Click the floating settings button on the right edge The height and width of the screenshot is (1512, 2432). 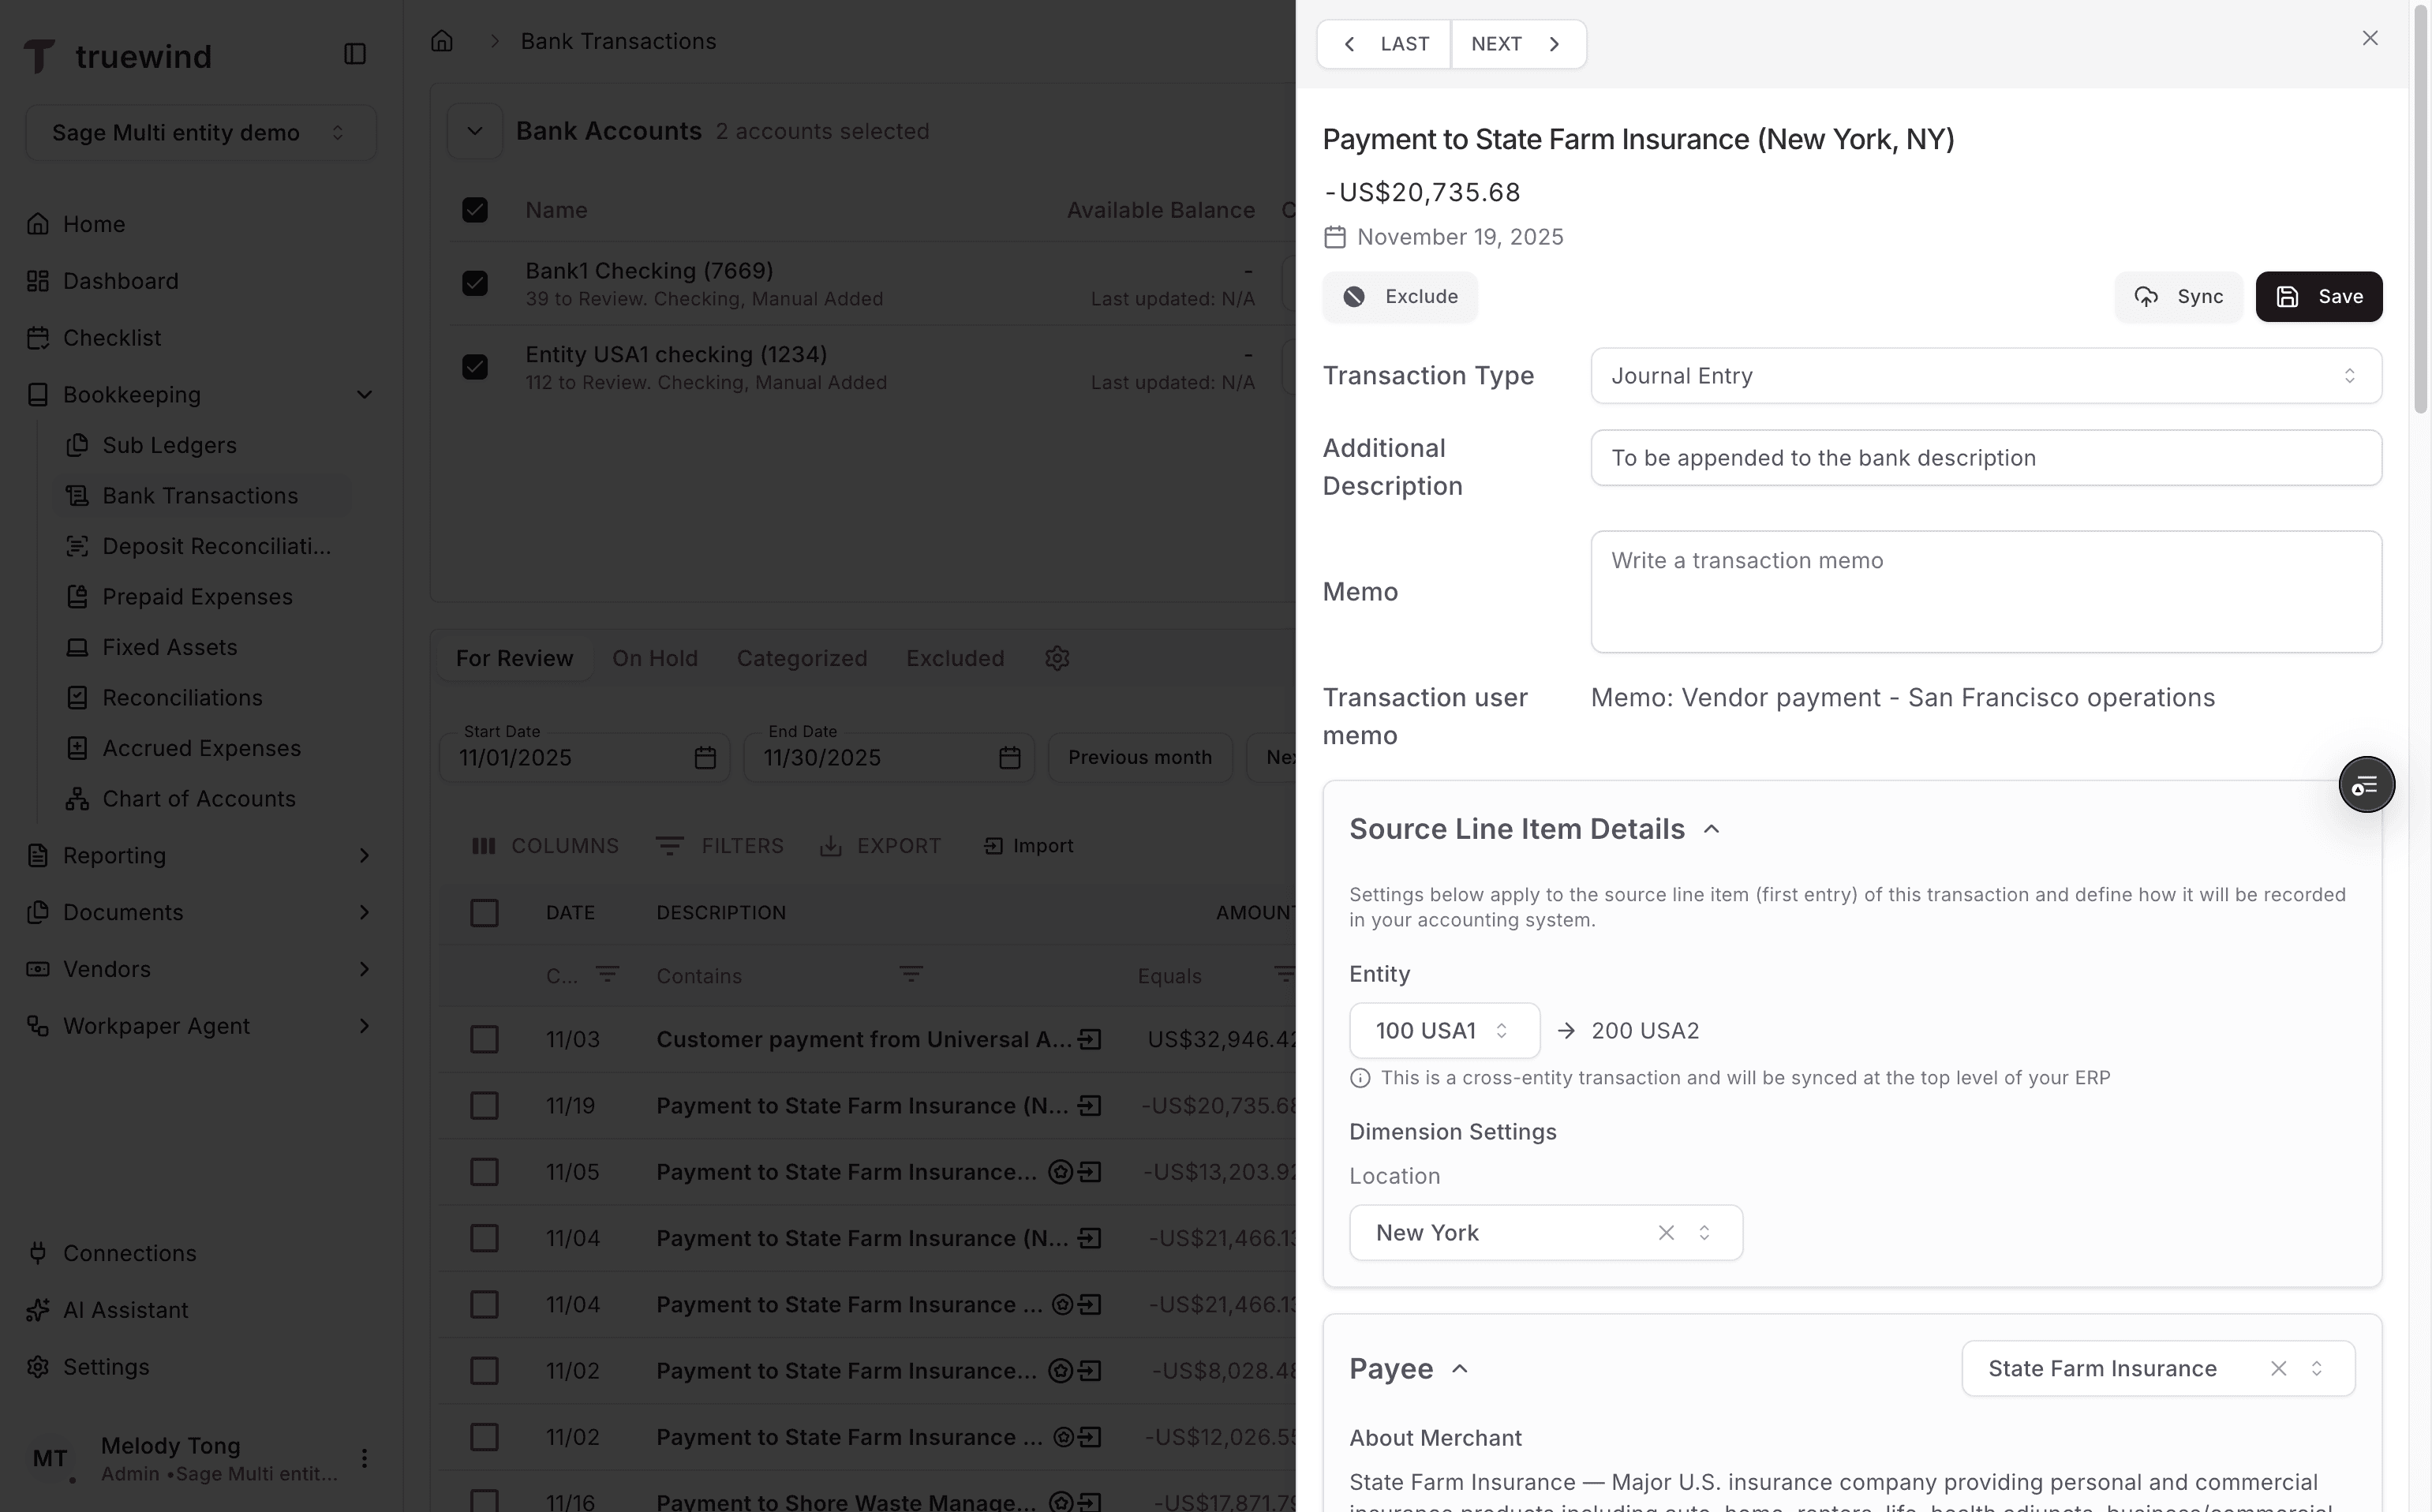pyautogui.click(x=2366, y=784)
